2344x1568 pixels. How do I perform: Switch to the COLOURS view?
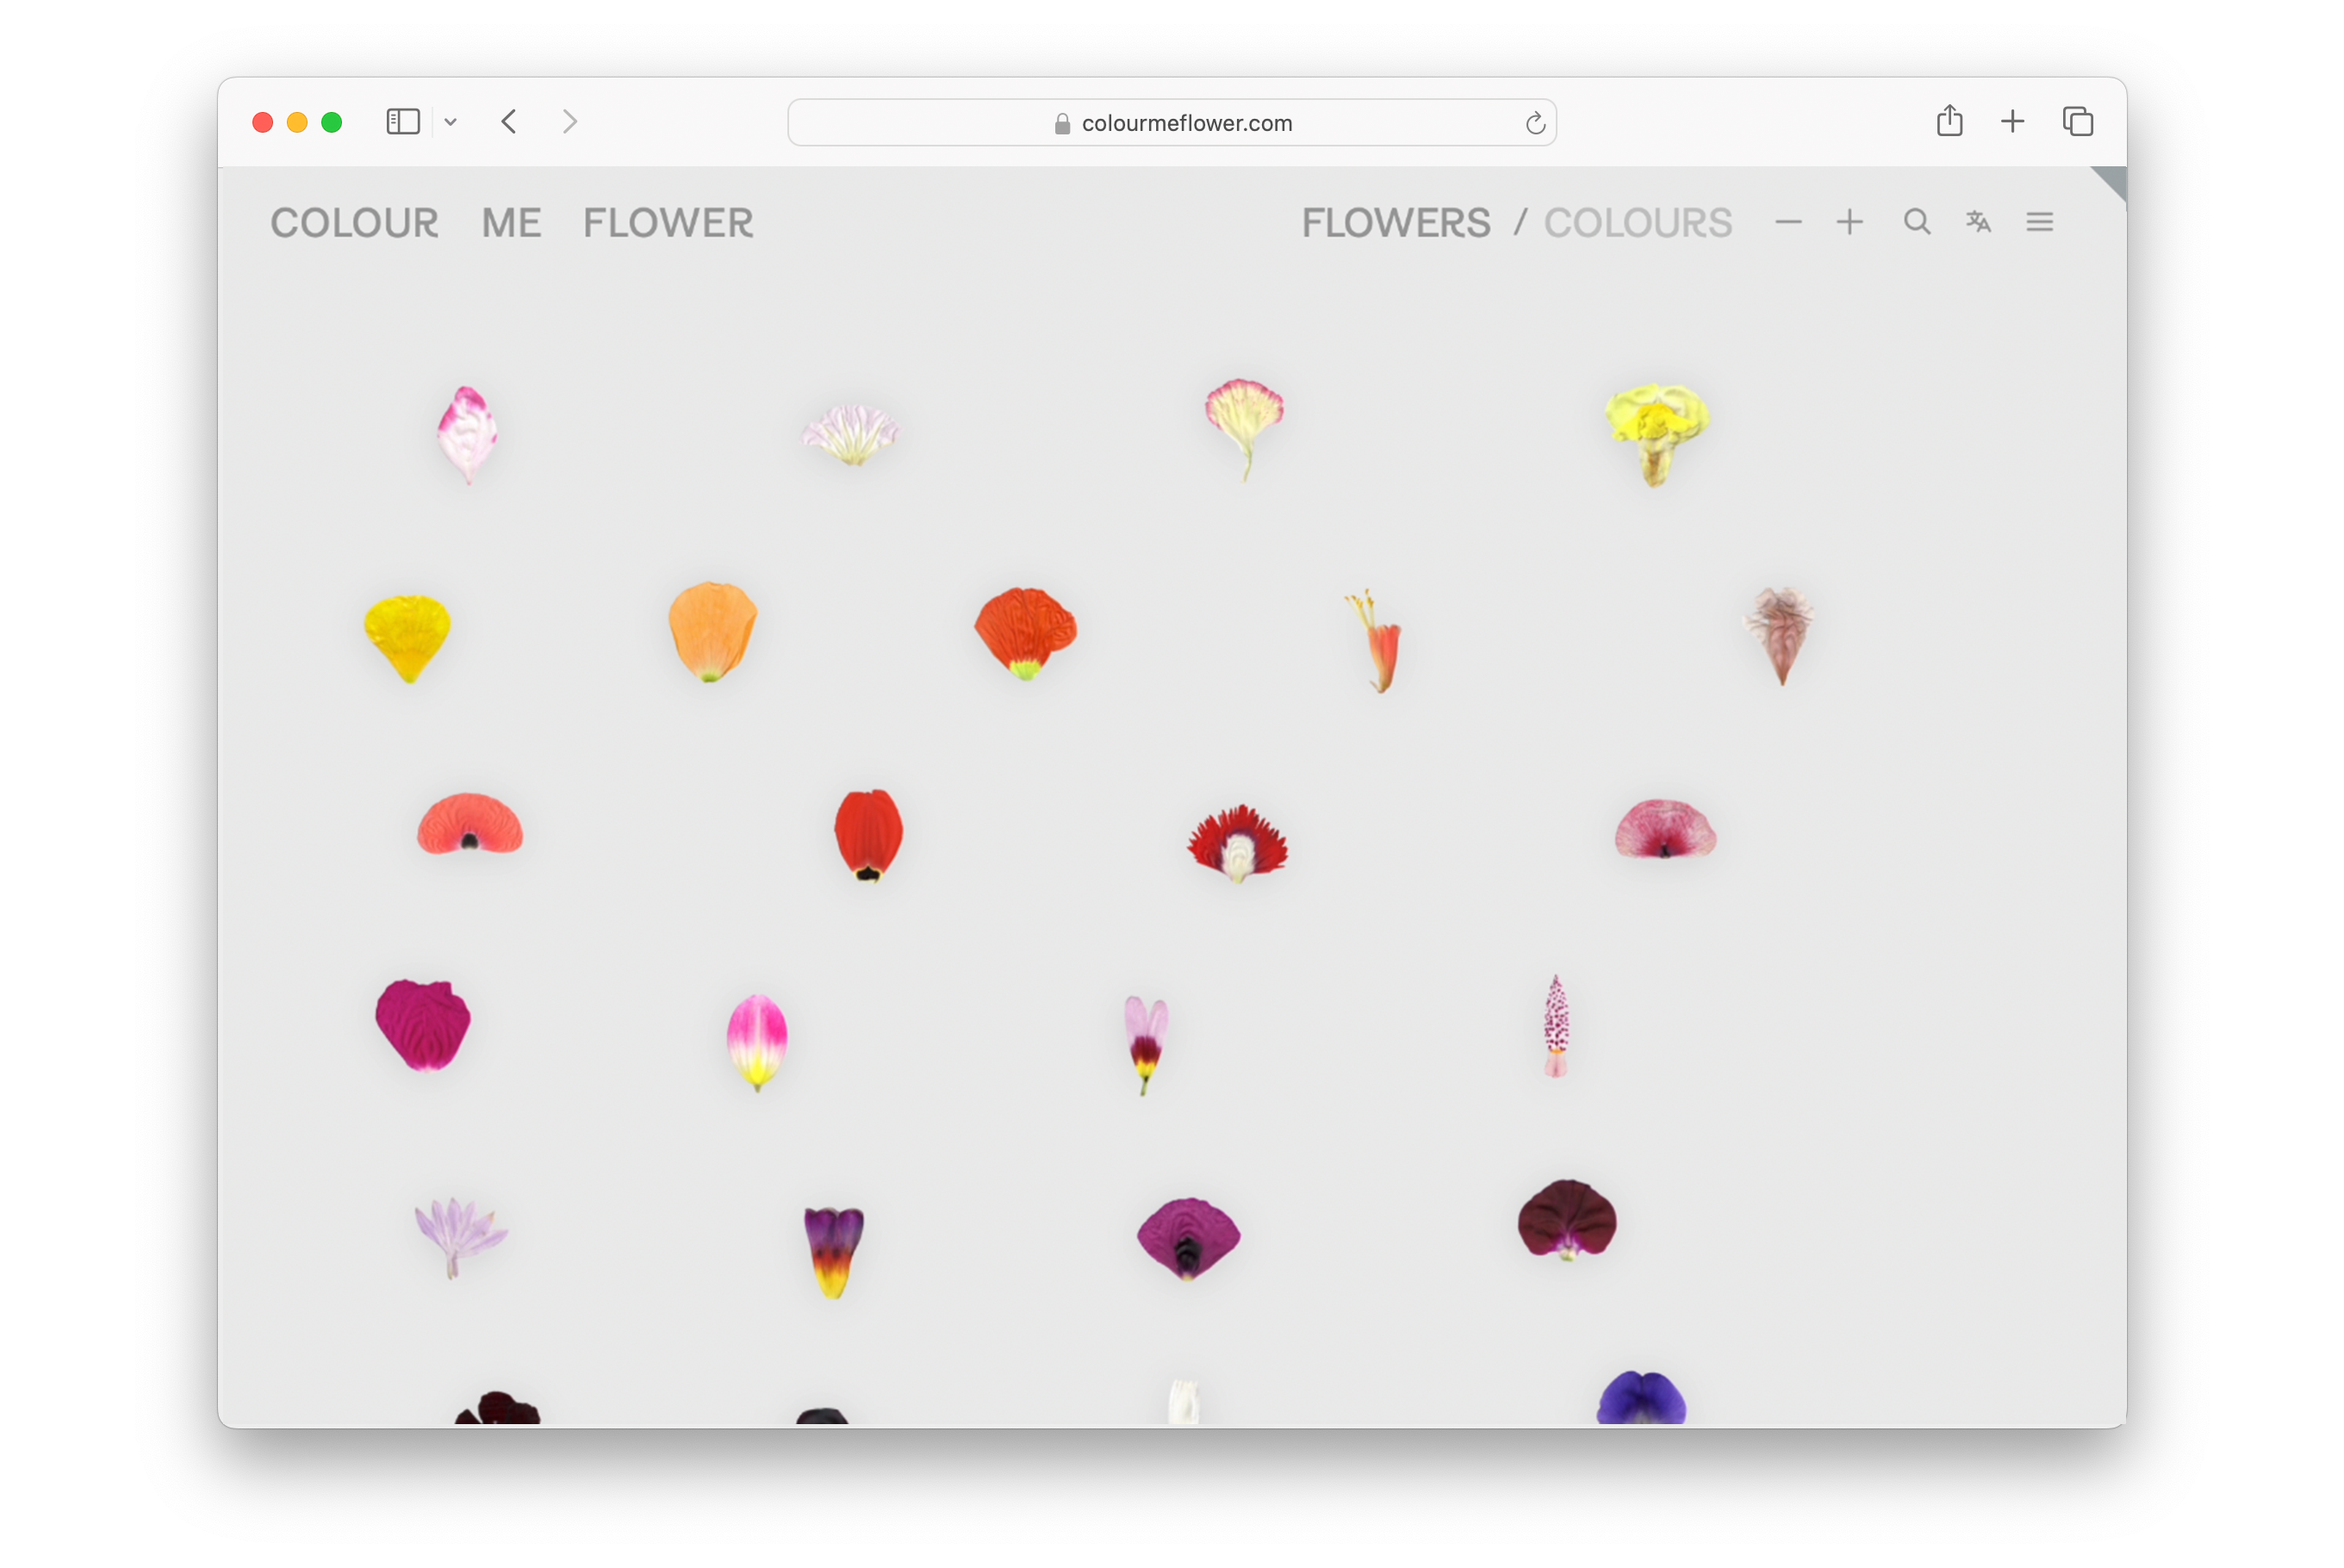click(x=1637, y=223)
